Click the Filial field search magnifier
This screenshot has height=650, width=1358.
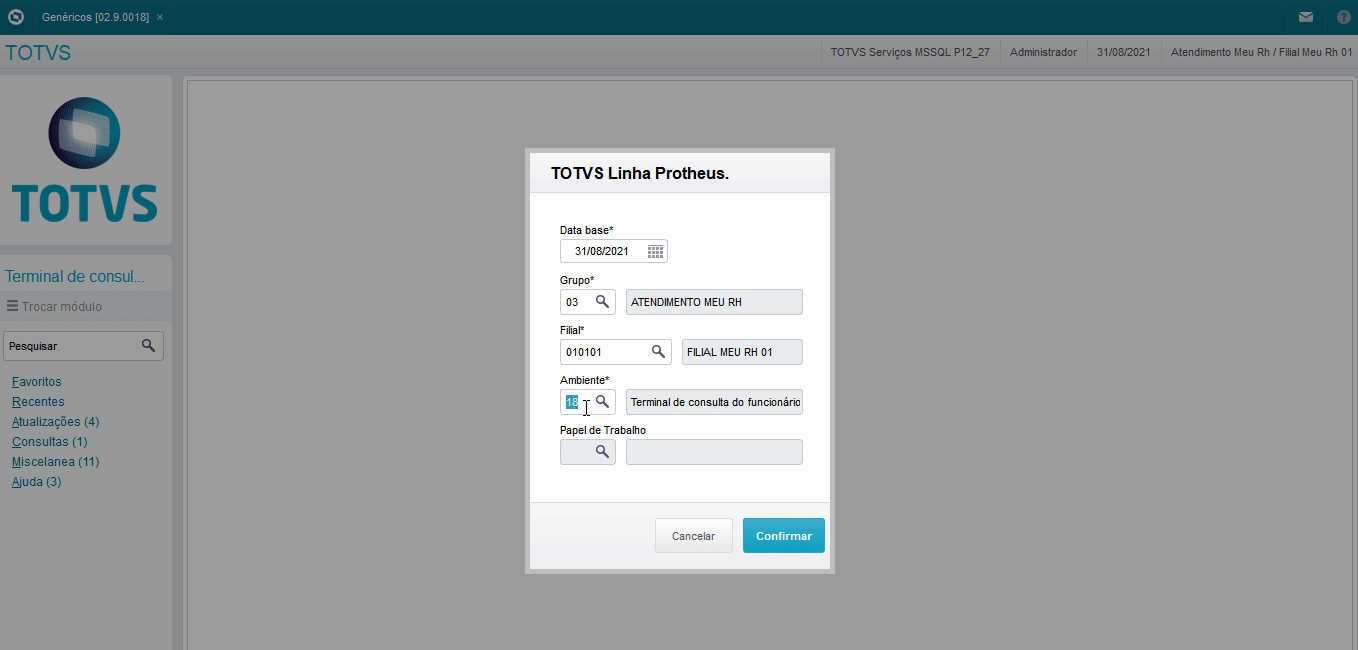click(x=658, y=351)
